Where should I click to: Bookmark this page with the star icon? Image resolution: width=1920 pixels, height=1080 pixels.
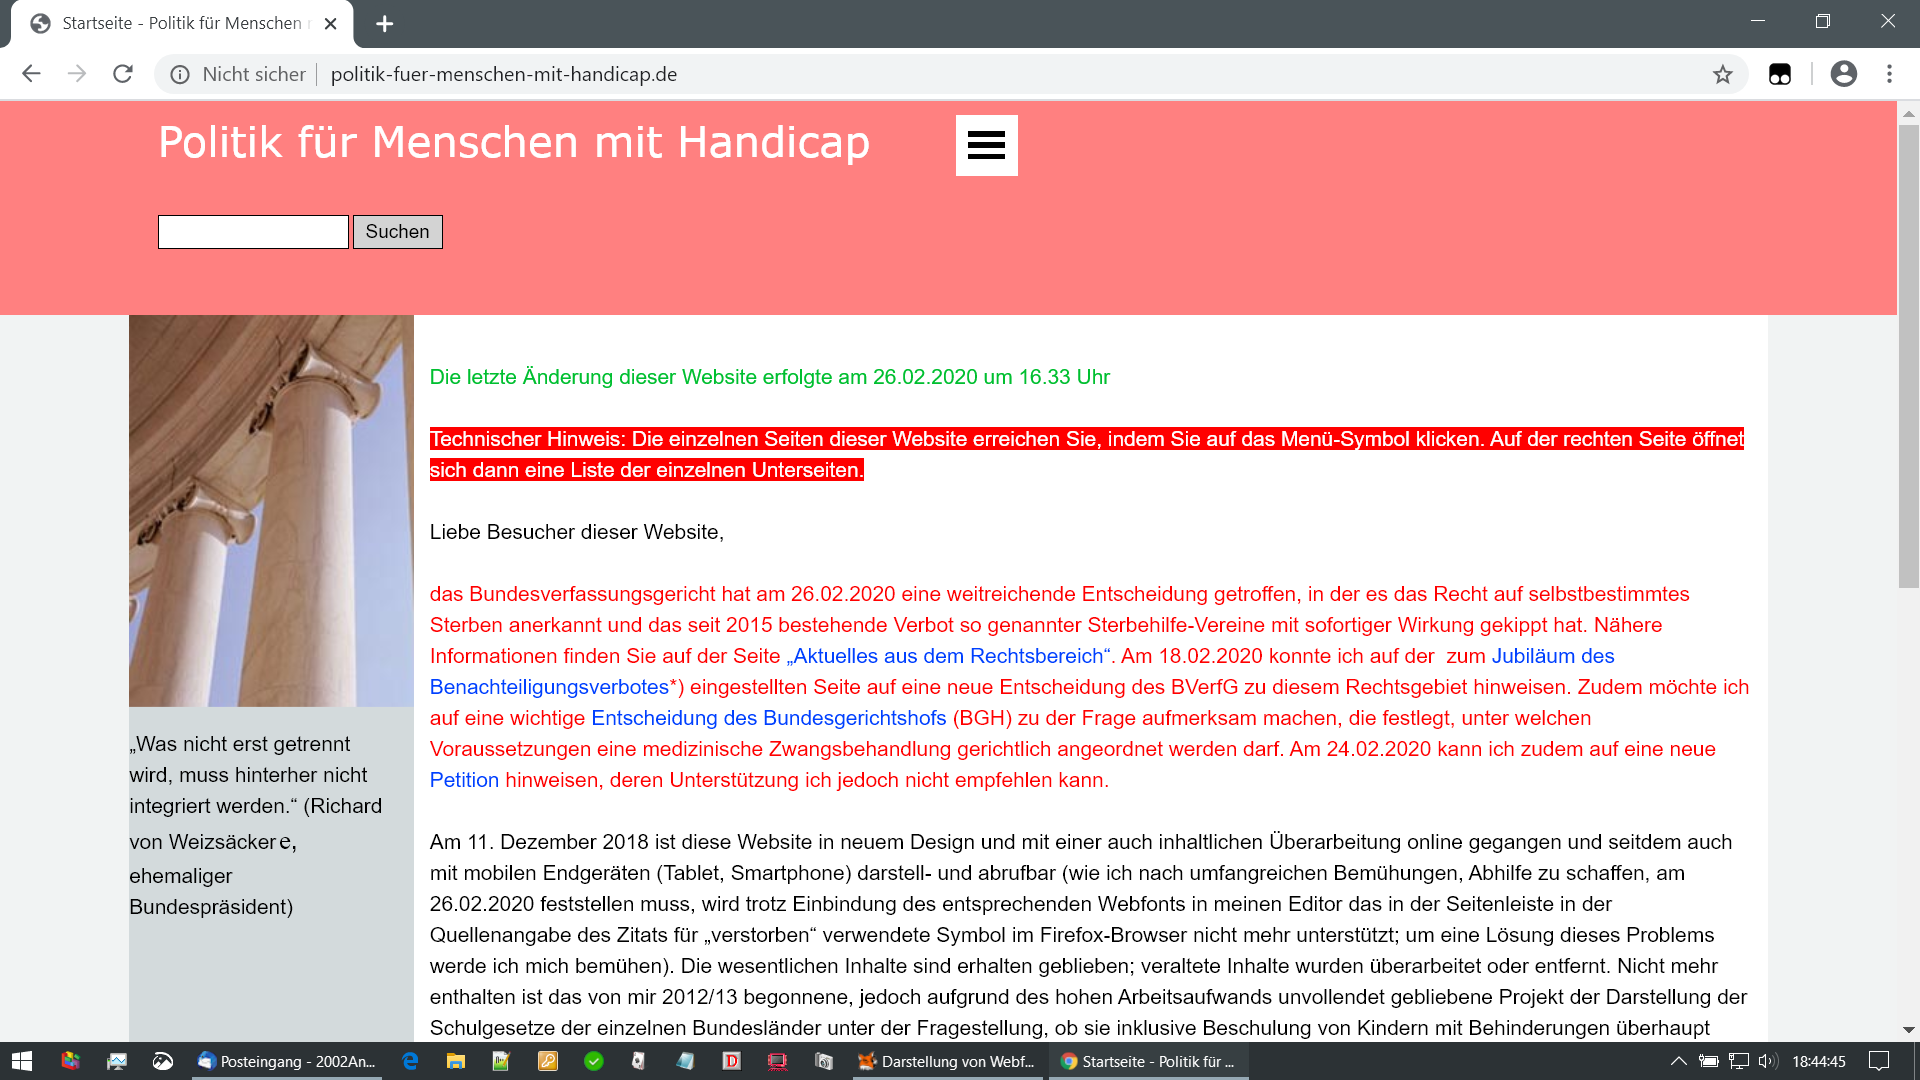(1722, 74)
